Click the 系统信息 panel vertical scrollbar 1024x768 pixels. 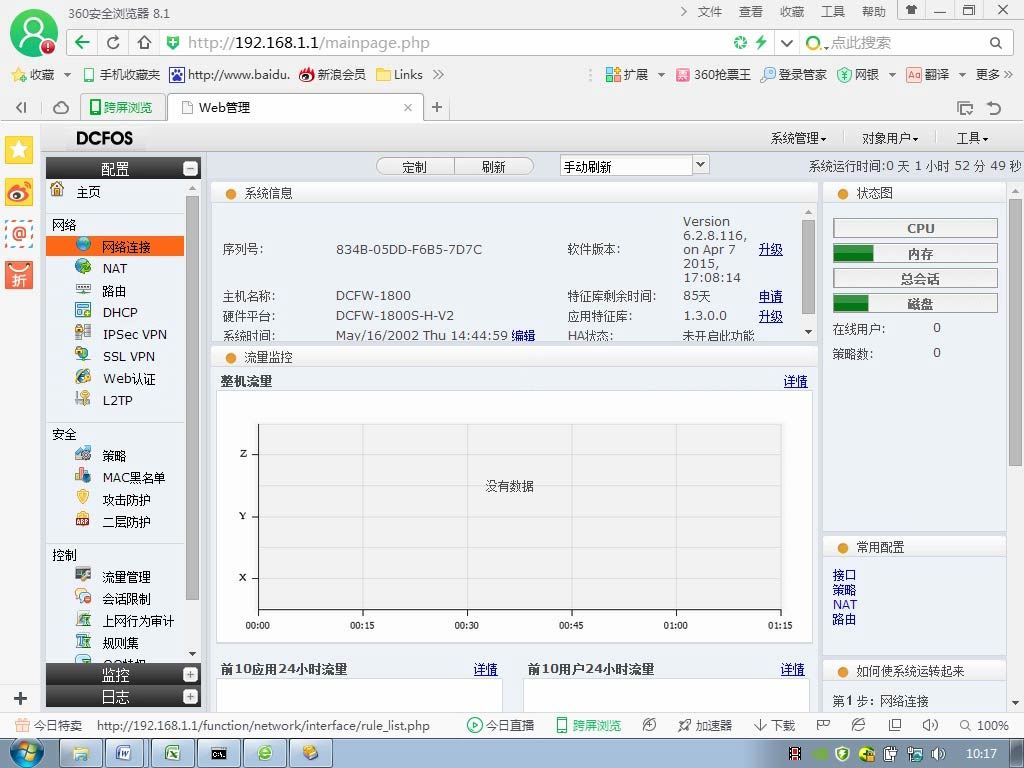(808, 266)
